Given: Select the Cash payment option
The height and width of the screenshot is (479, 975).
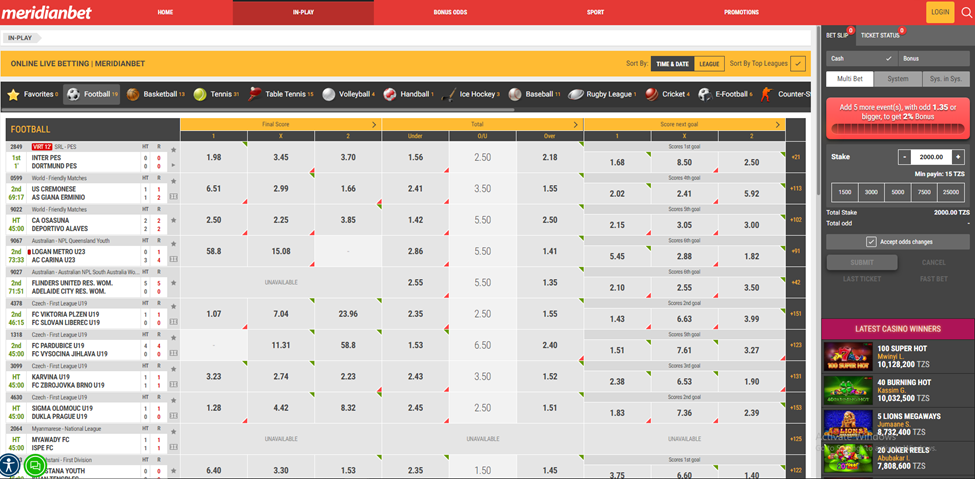Looking at the screenshot, I should 862,58.
